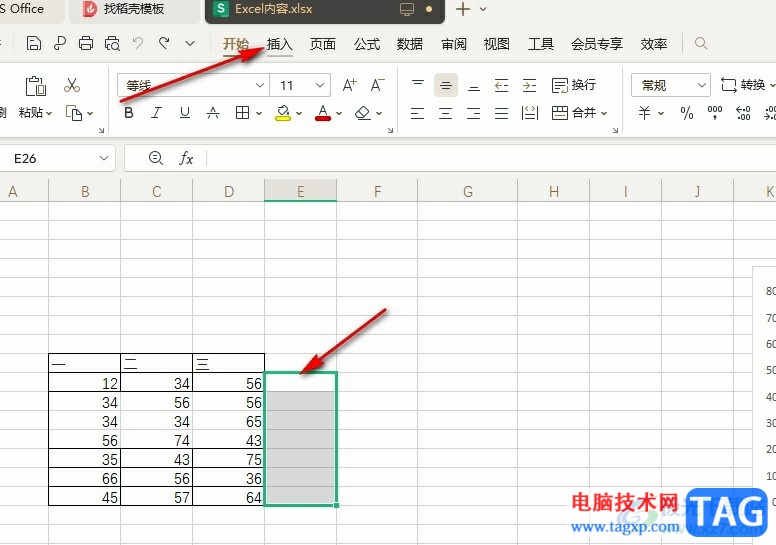Toggle Underline formatting
The height and width of the screenshot is (545, 776).
[x=185, y=113]
